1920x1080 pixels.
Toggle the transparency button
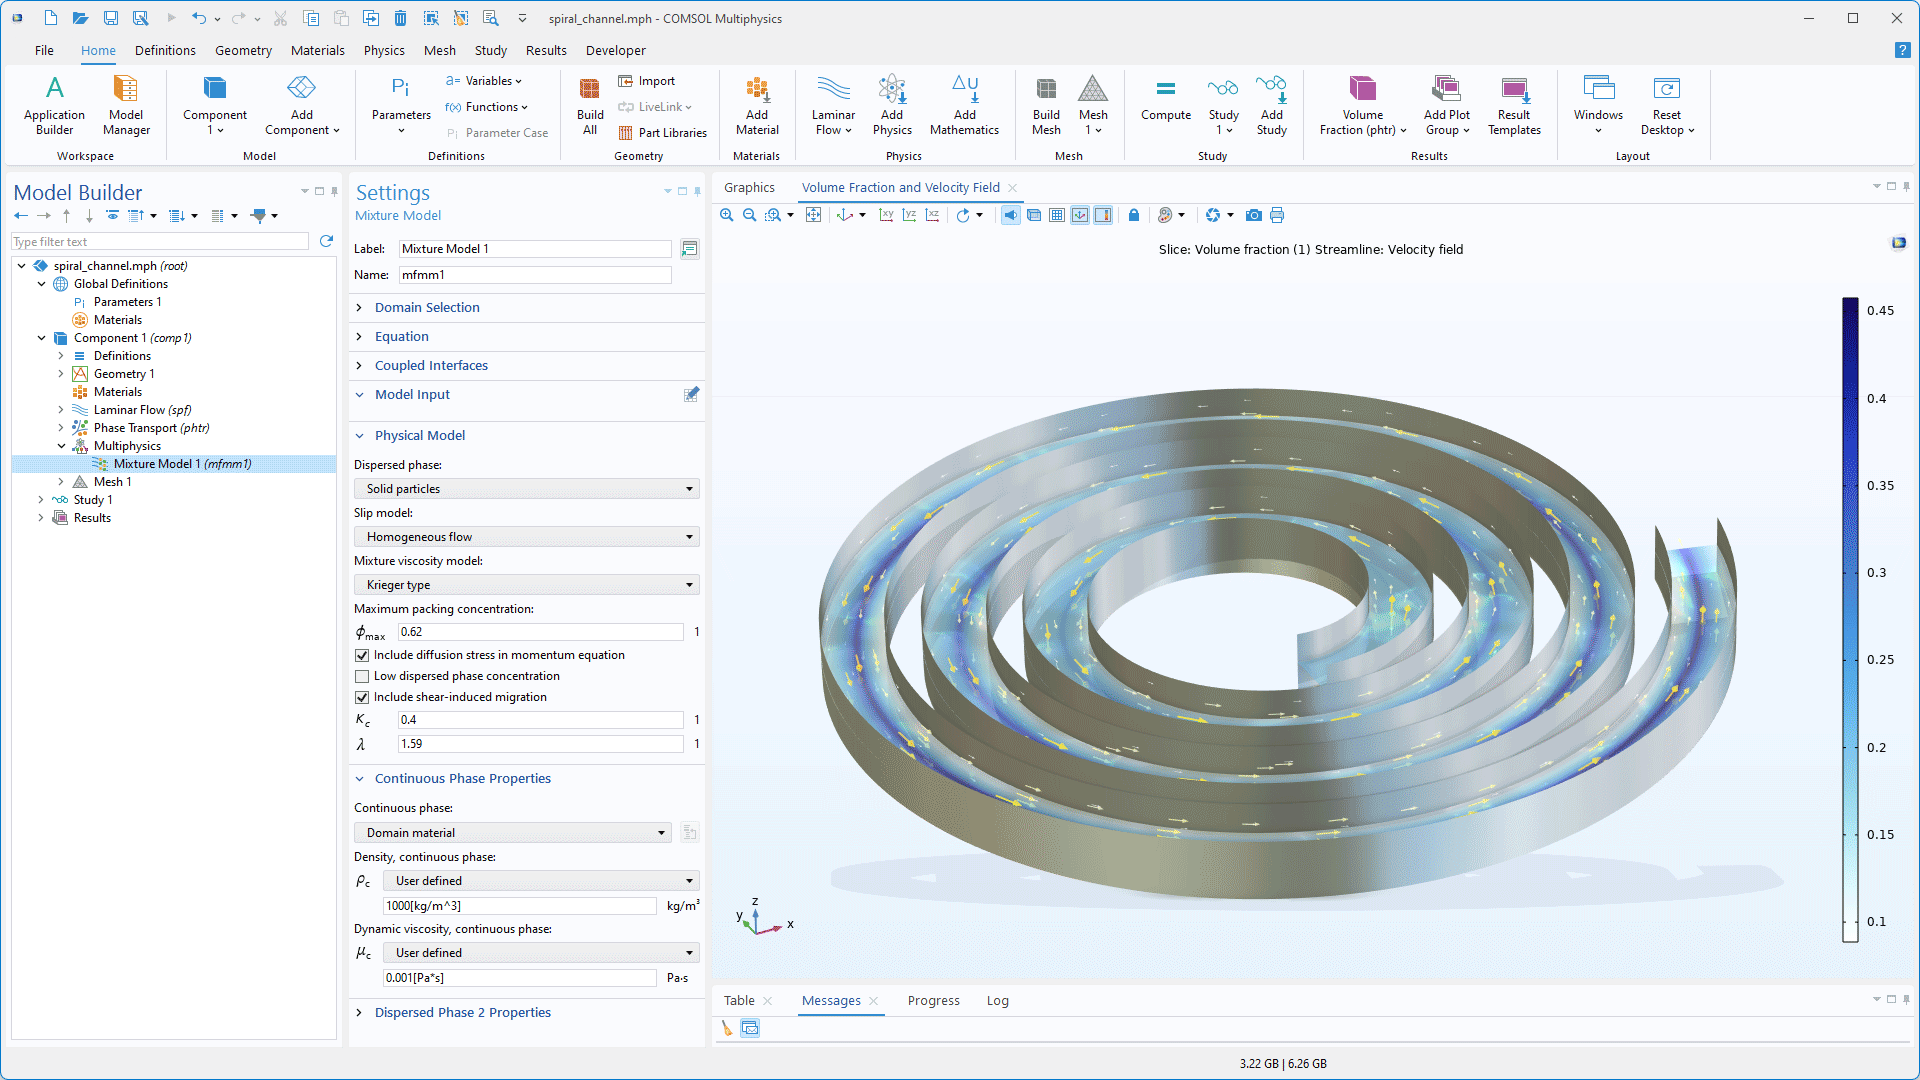pos(1034,215)
